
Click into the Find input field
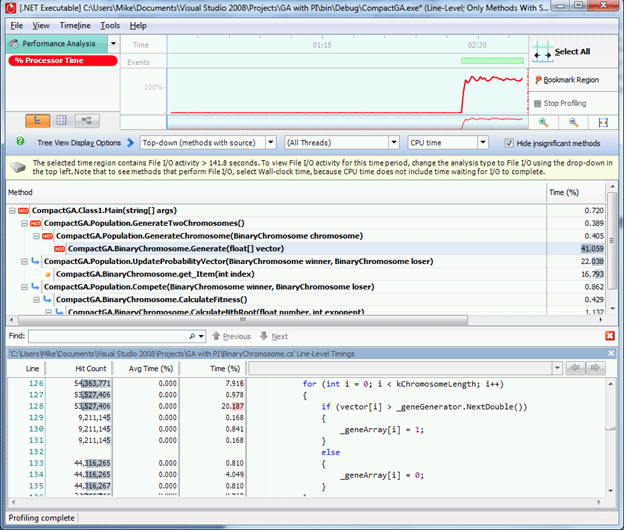click(108, 336)
